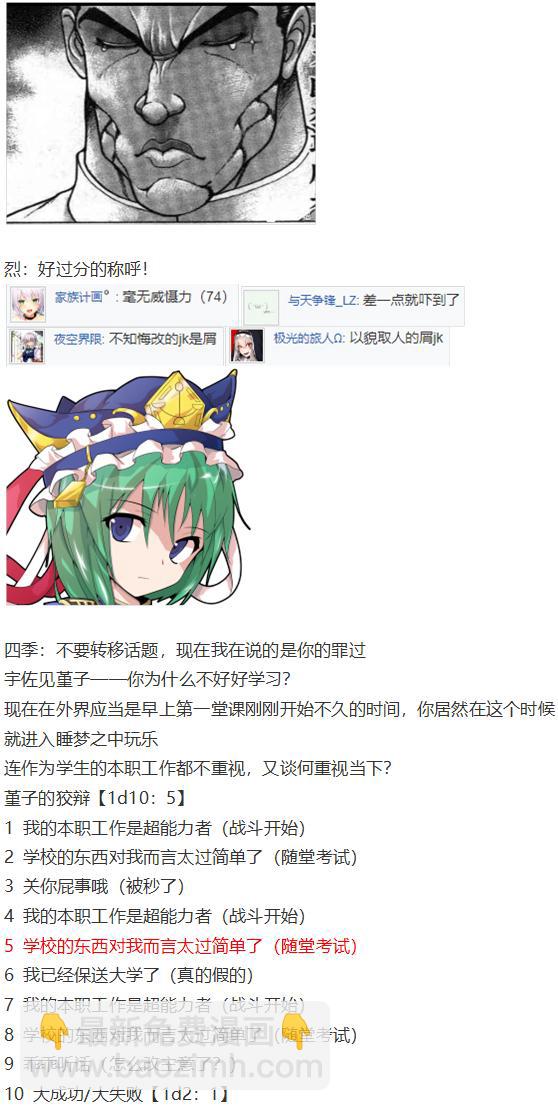Image resolution: width=558 pixels, height=1111 pixels.
Task: Select the red highlighted option 5 line
Action: 181,946
